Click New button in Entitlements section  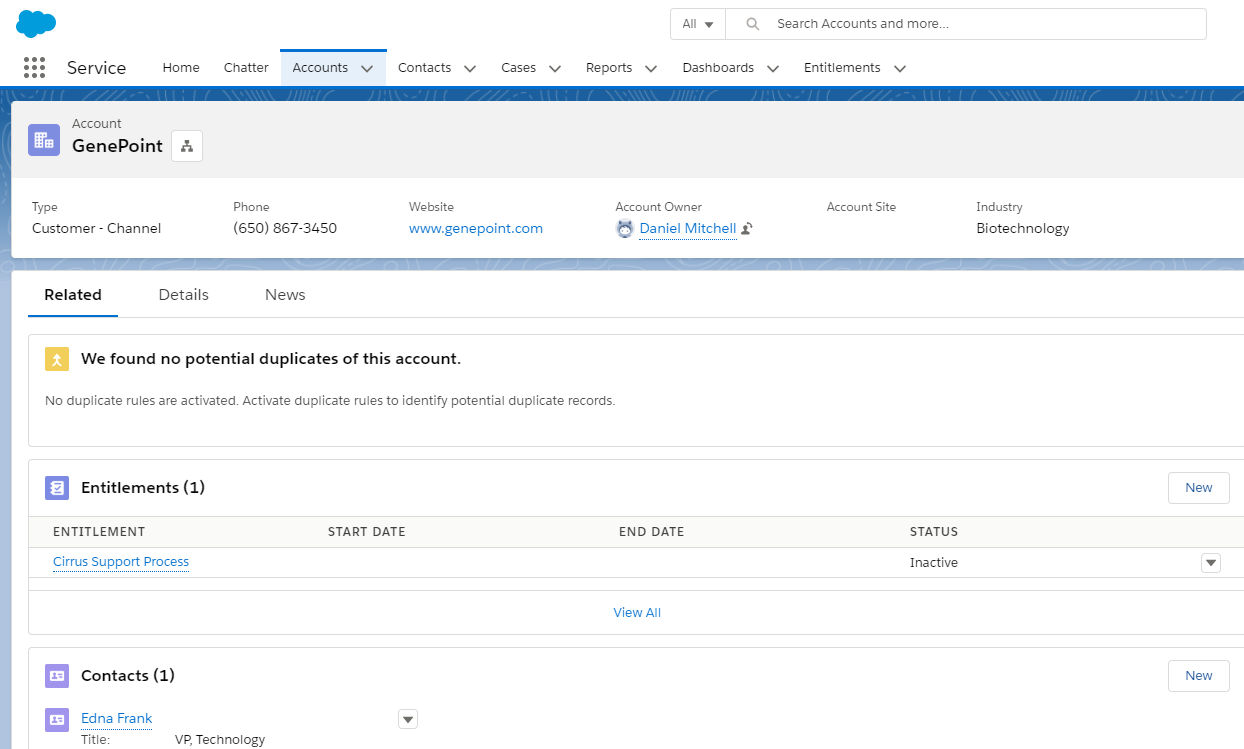(x=1198, y=488)
